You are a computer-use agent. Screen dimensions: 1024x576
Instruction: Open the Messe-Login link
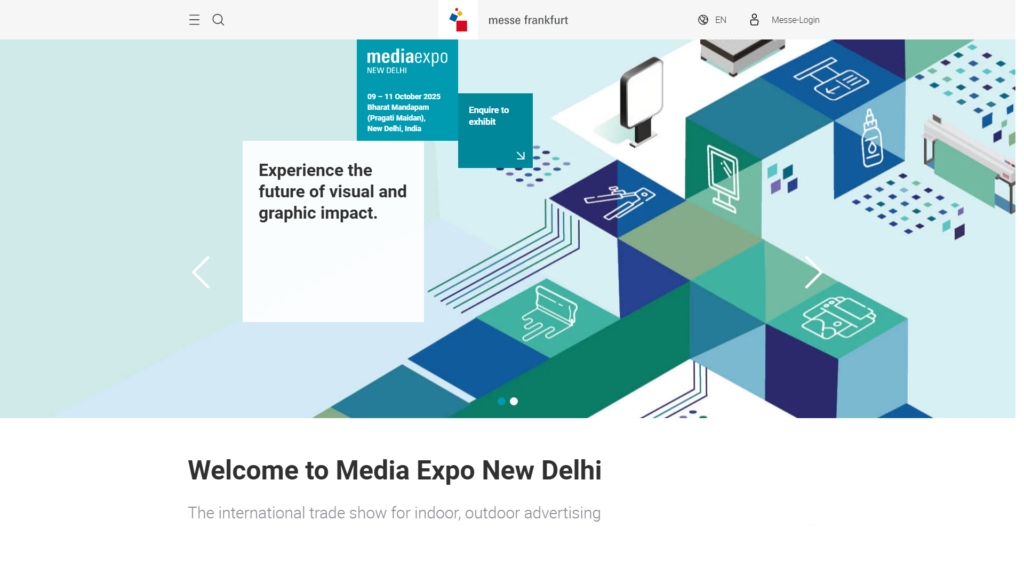coord(795,20)
